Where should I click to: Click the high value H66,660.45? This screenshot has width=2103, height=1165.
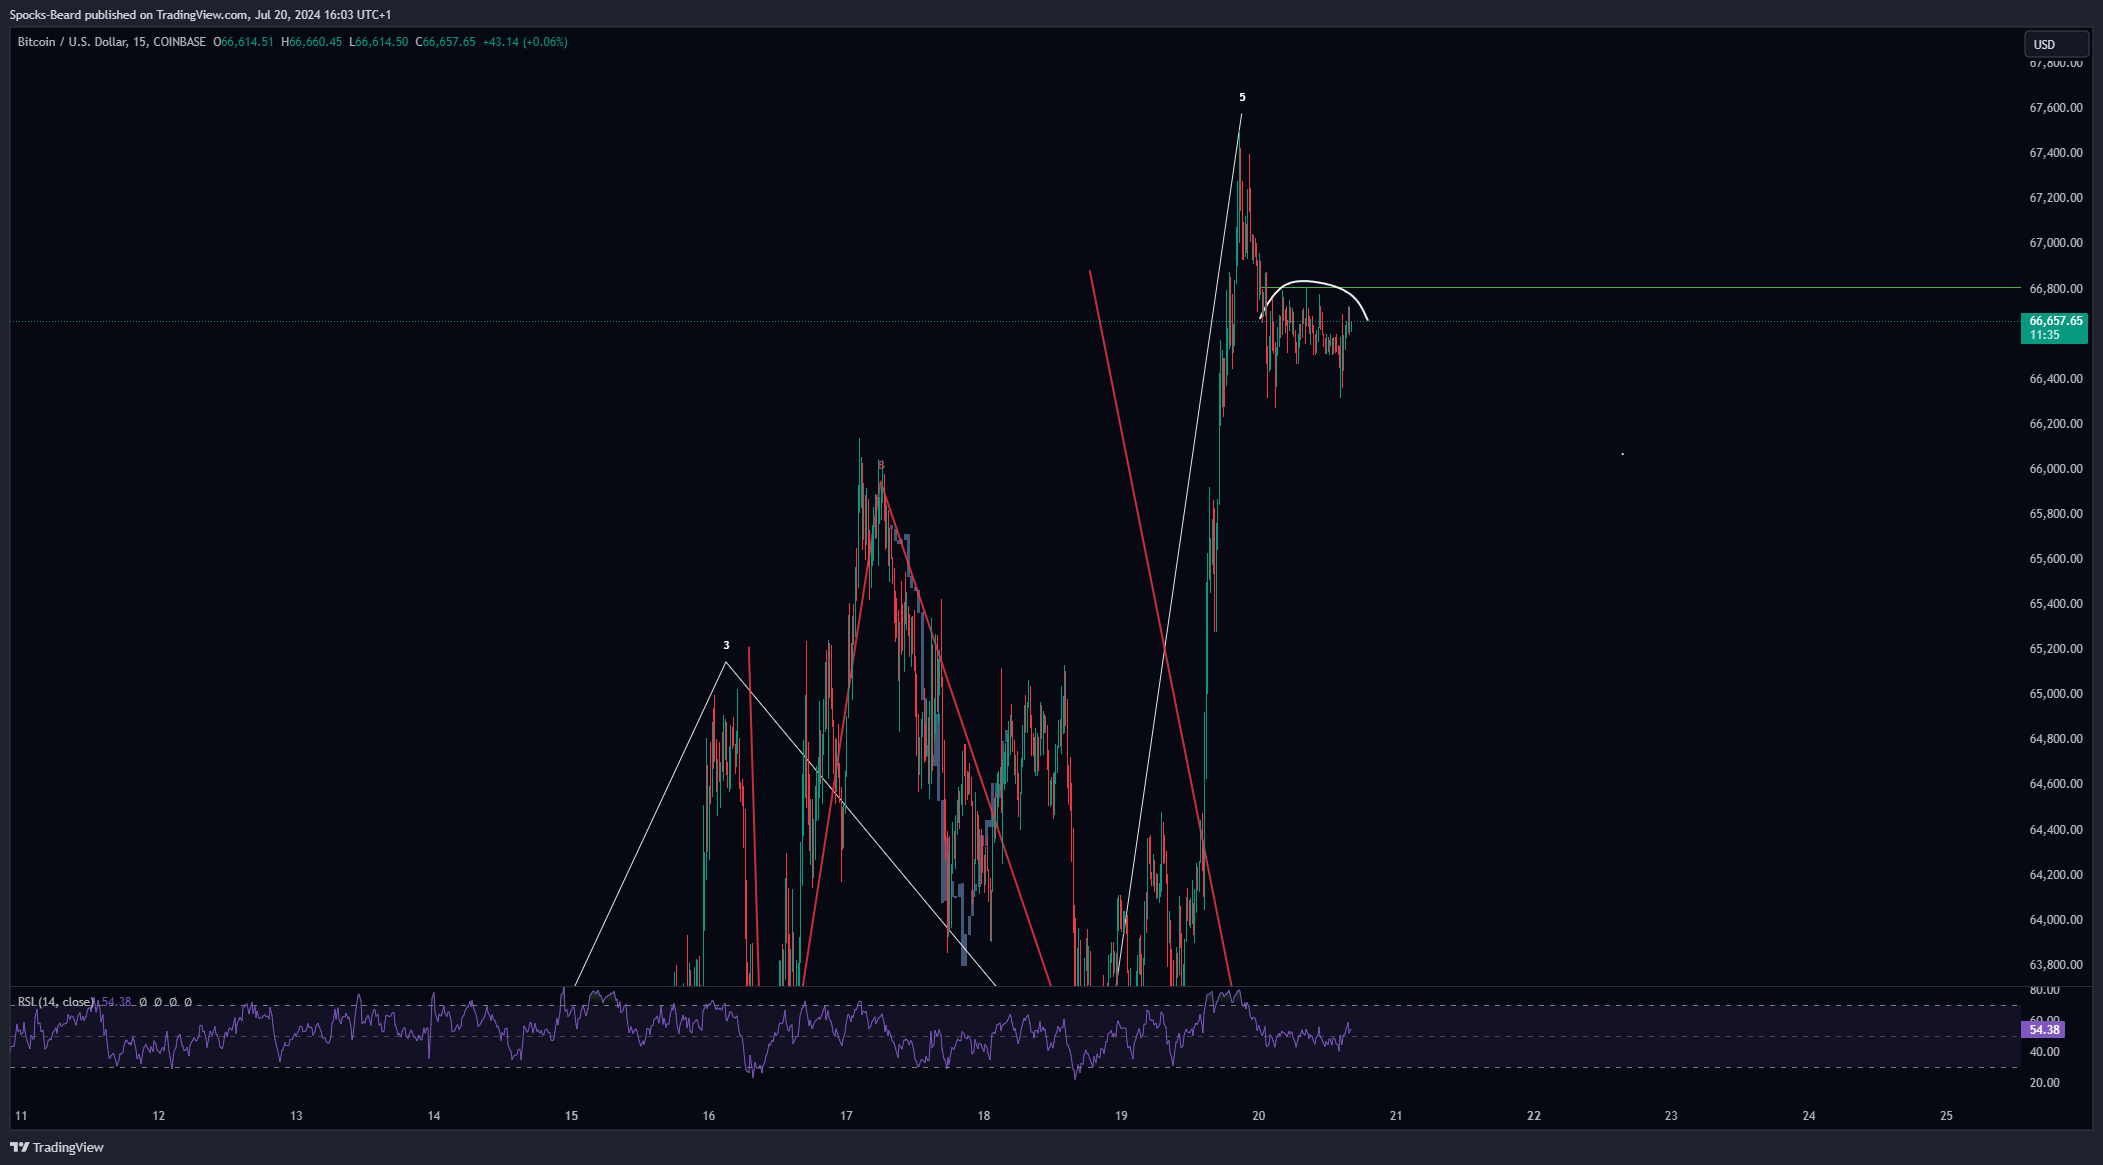coord(311,42)
